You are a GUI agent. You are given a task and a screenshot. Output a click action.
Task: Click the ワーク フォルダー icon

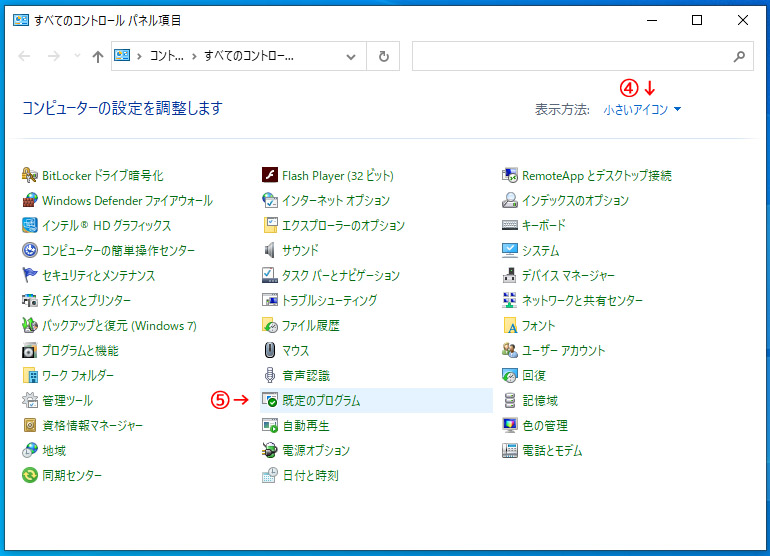coord(30,375)
